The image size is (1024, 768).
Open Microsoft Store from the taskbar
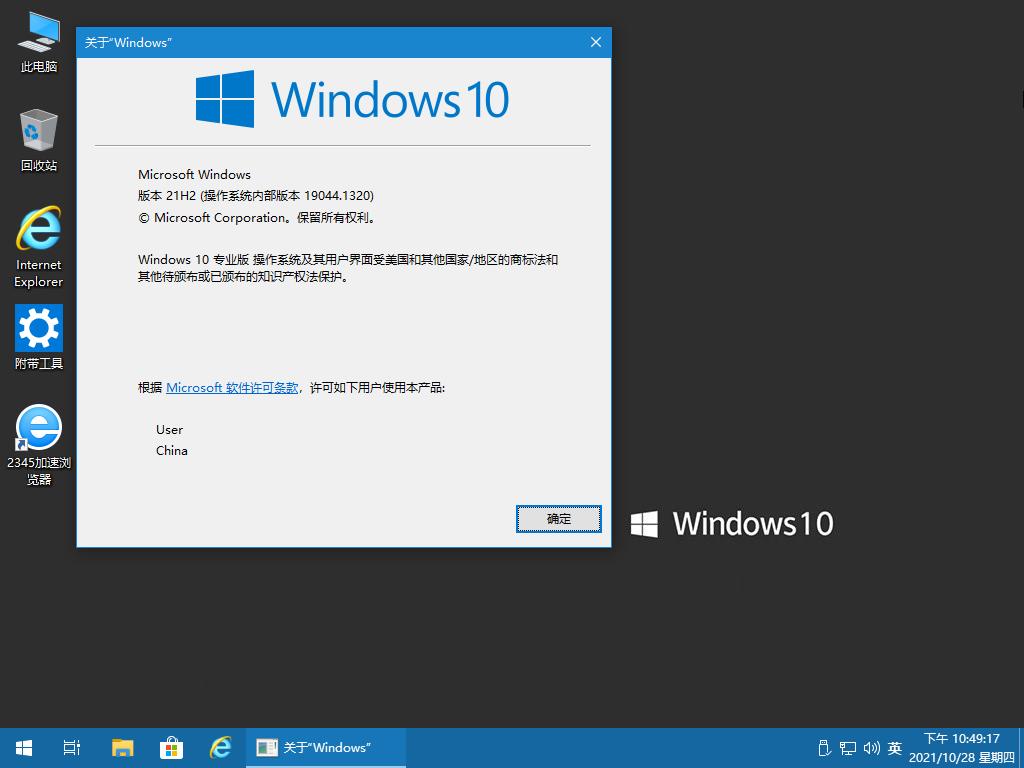click(171, 748)
